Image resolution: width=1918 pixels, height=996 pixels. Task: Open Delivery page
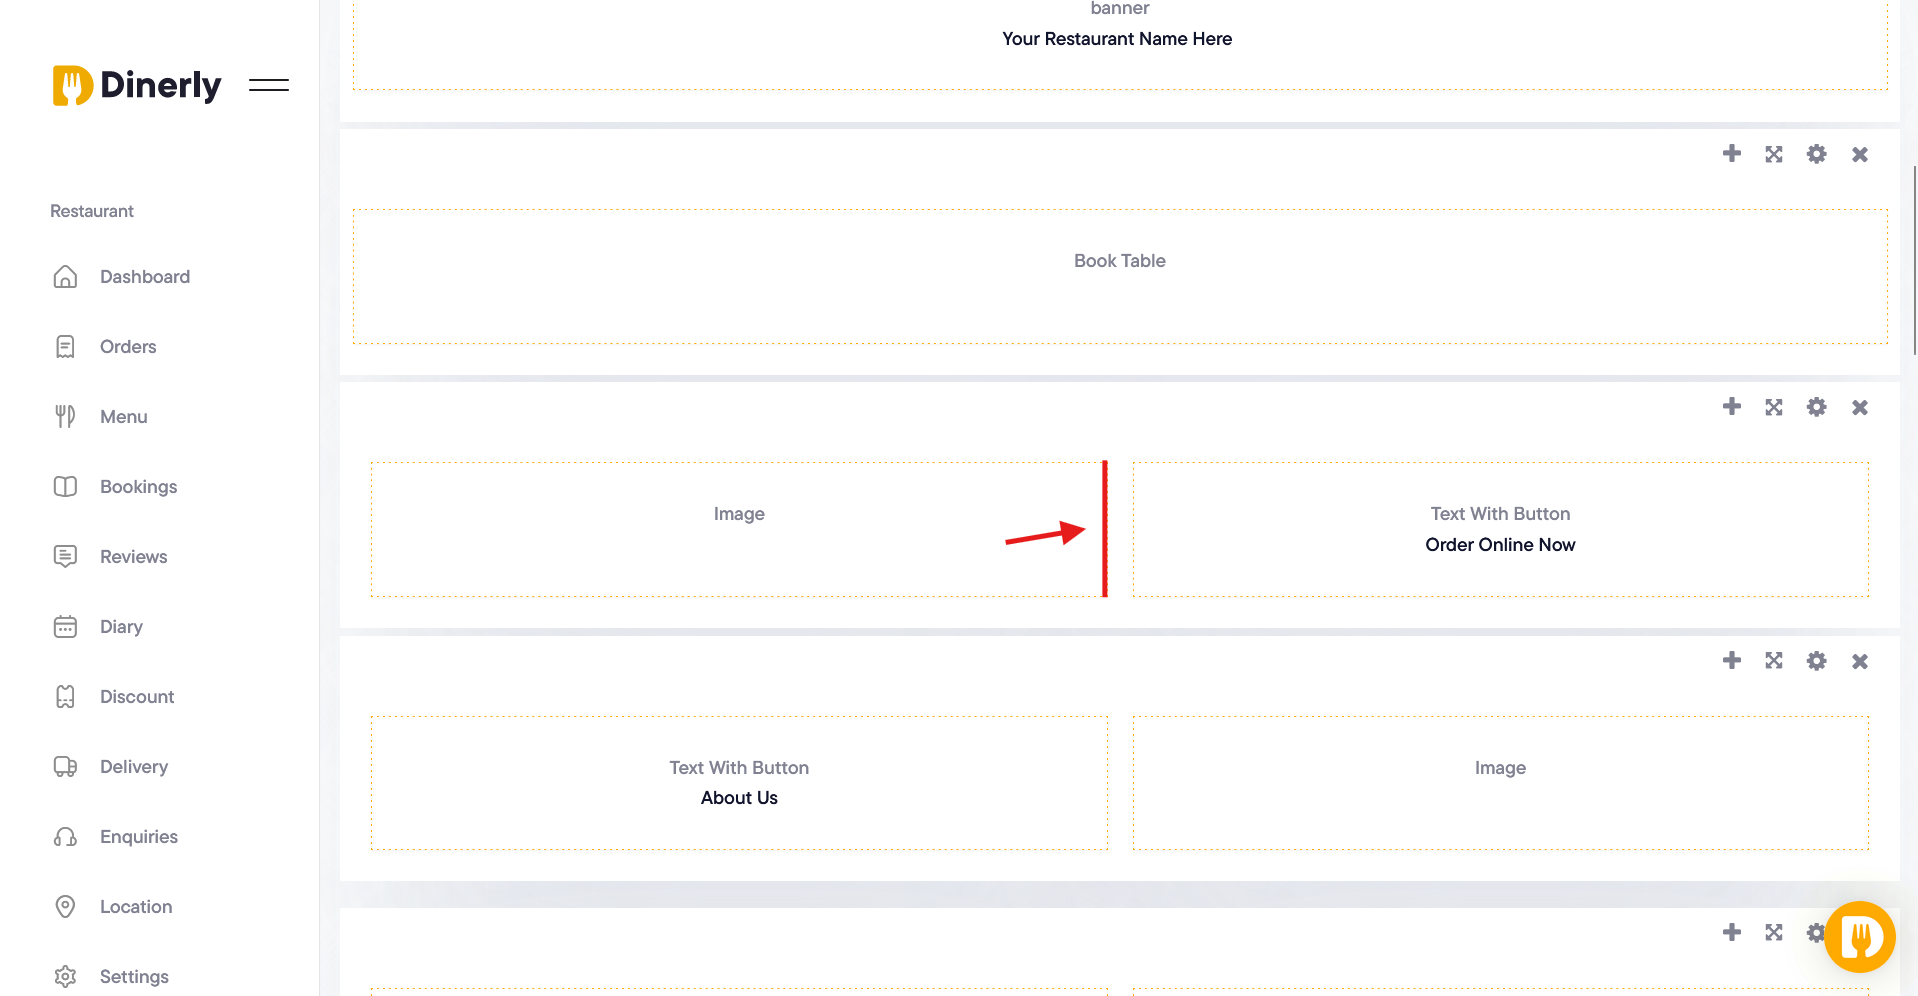134,767
